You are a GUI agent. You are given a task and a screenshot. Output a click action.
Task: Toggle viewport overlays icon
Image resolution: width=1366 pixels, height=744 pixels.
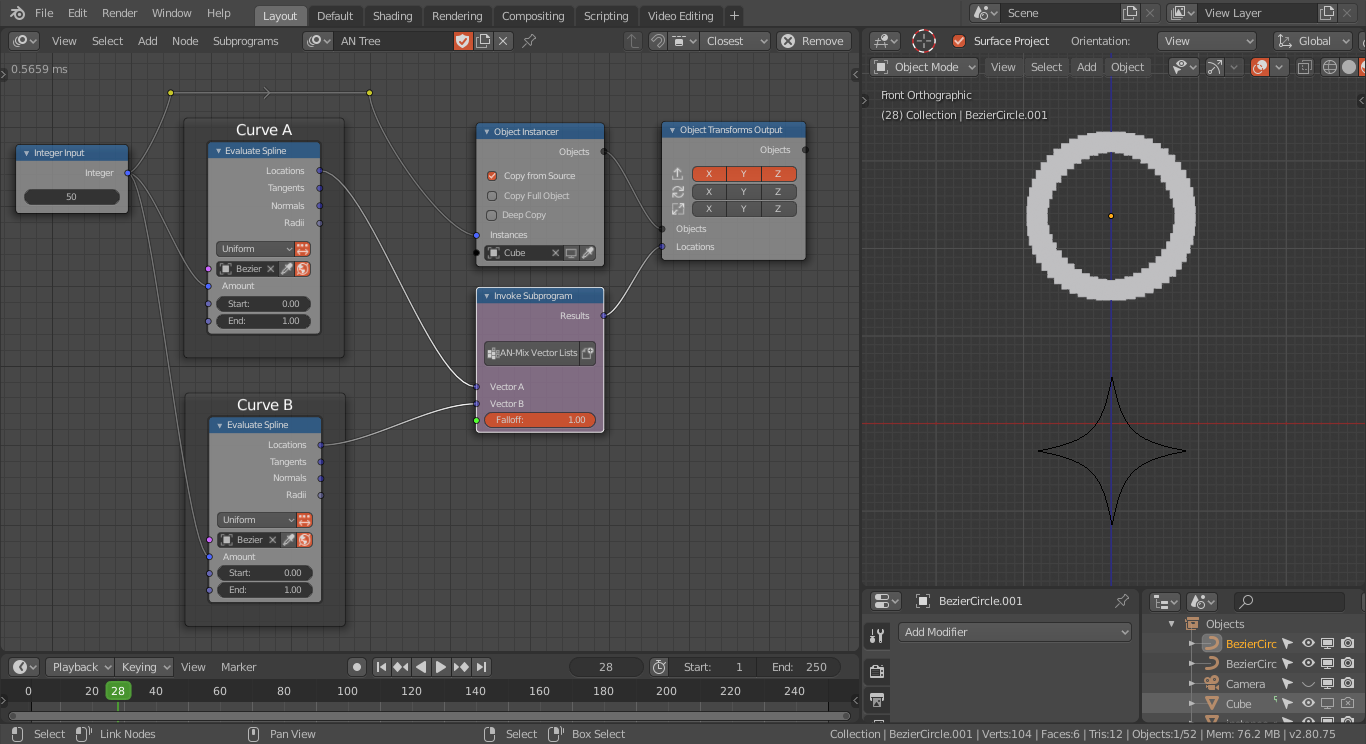pos(1260,67)
